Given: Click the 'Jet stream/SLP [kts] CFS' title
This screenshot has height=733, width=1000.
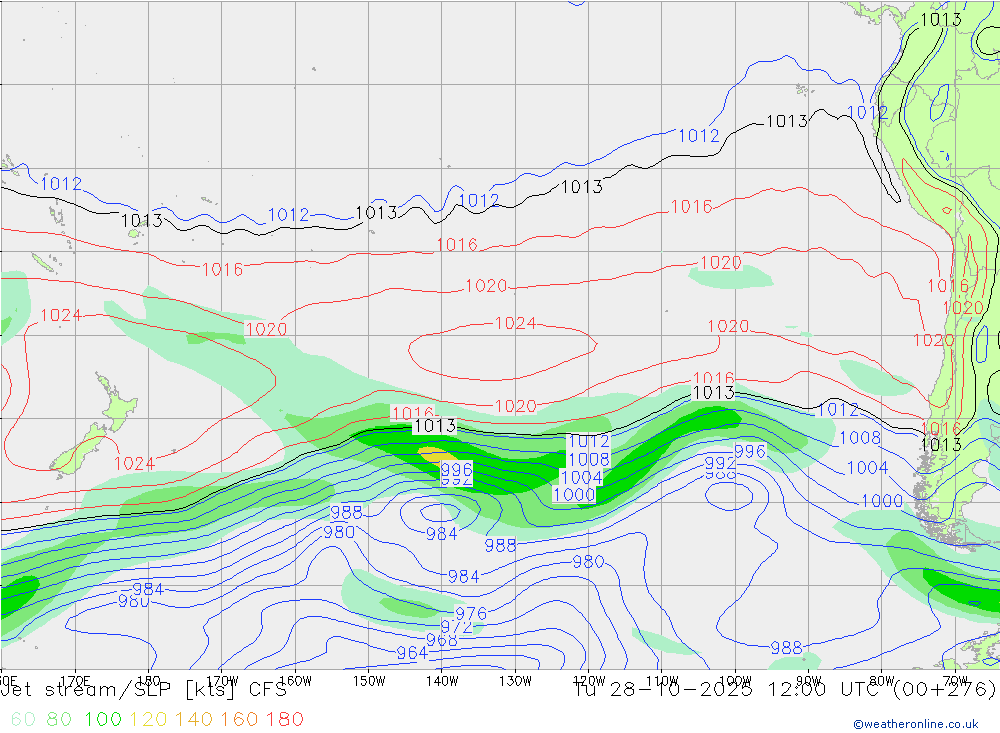Looking at the screenshot, I should point(144,690).
